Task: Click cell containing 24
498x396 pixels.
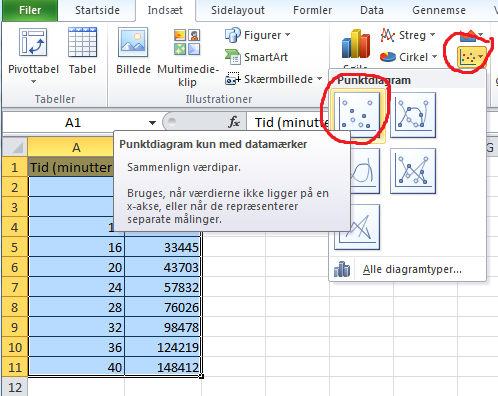Action: click(77, 287)
